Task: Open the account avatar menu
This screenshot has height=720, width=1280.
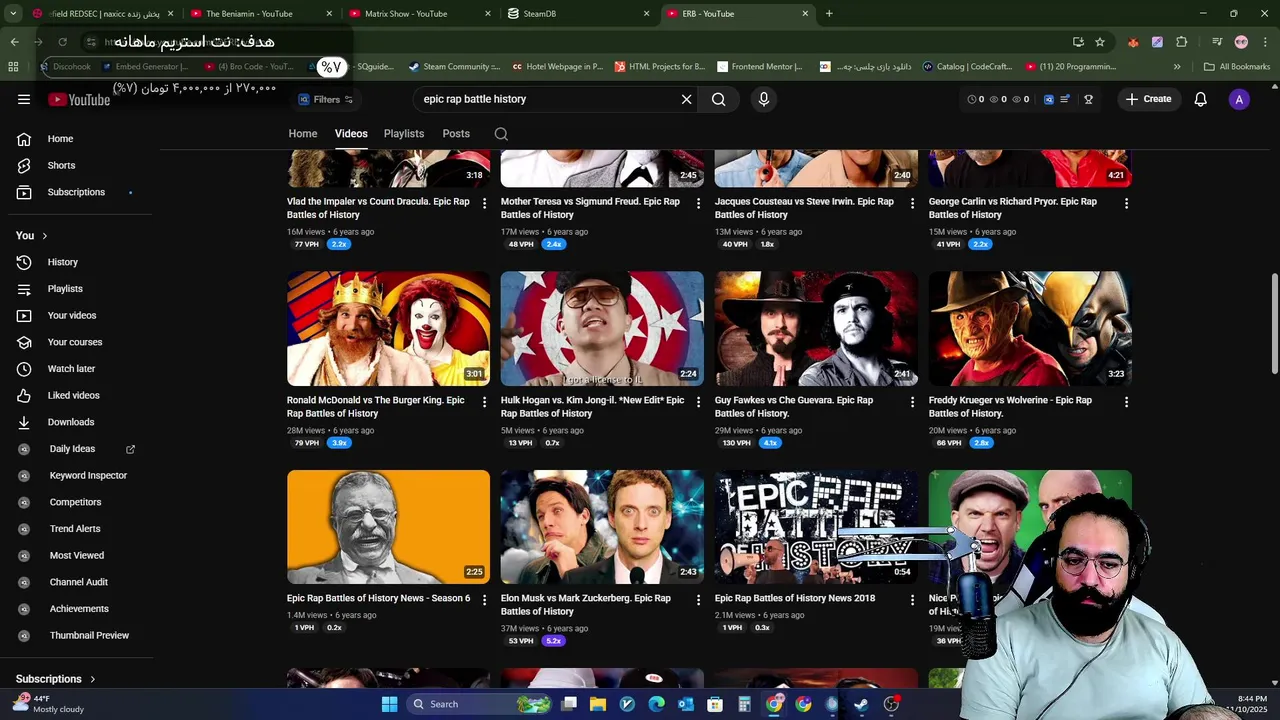Action: (x=1239, y=99)
